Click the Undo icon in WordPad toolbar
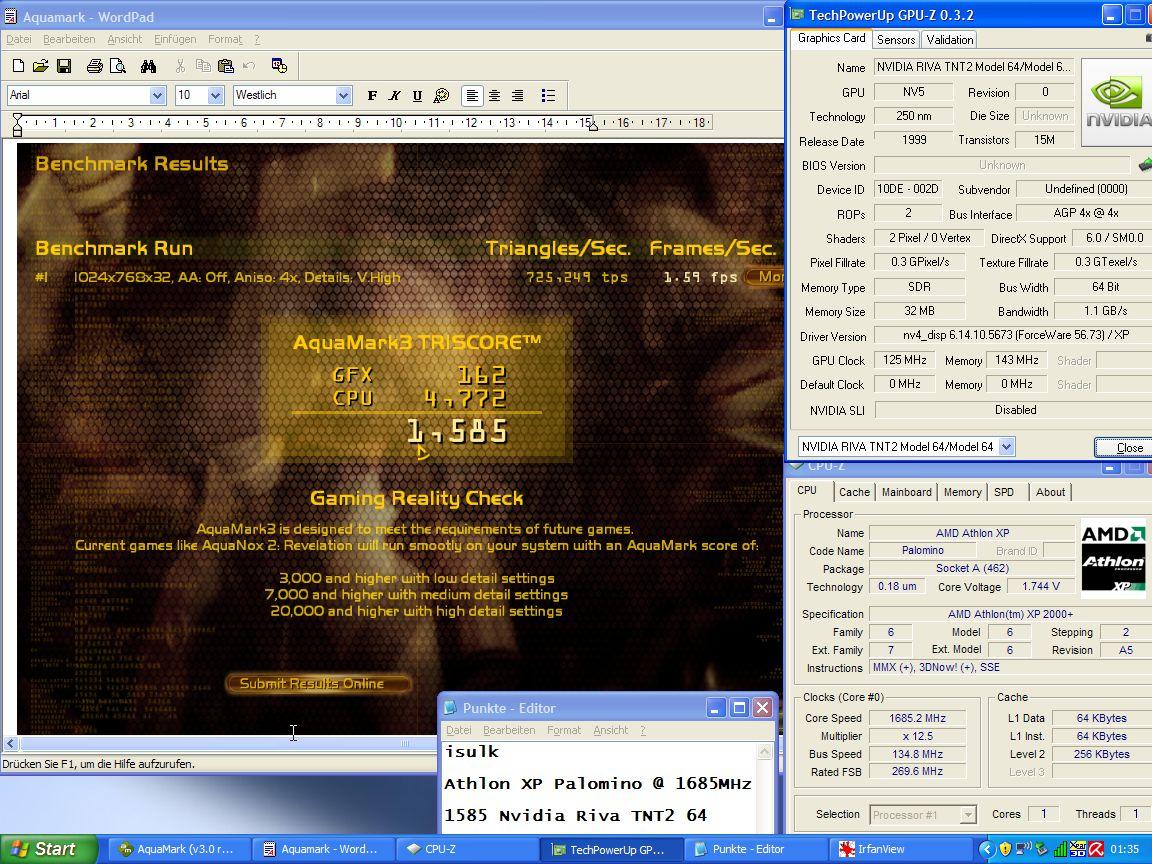This screenshot has width=1152, height=864. (x=249, y=66)
